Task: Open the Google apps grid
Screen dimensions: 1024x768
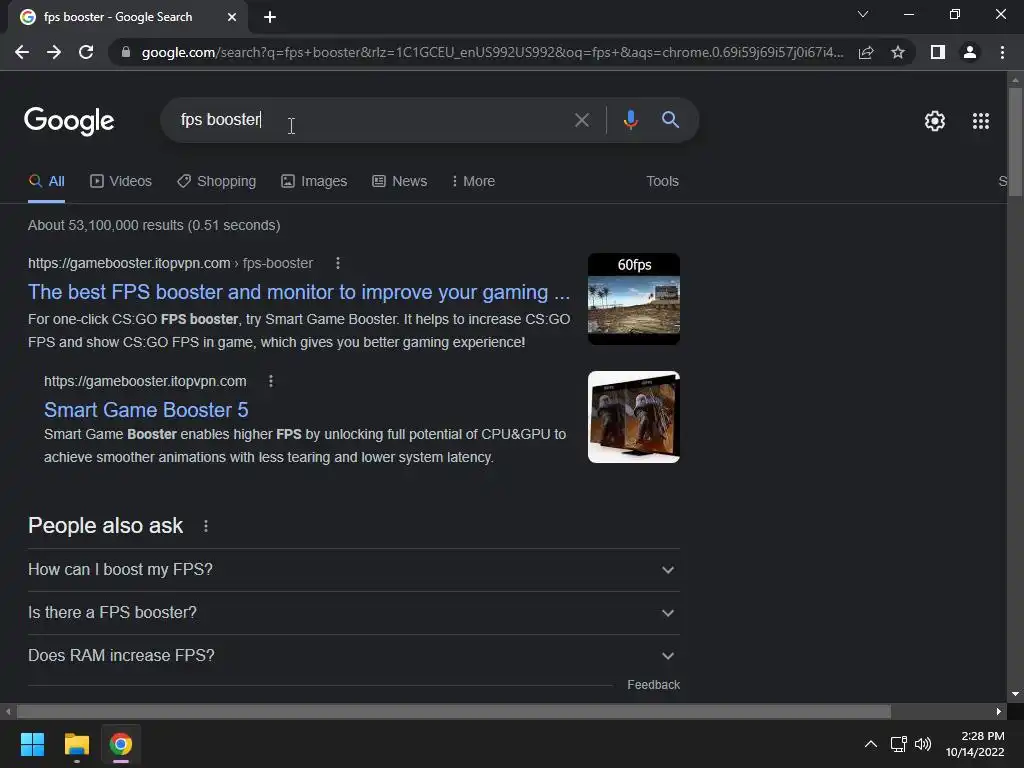Action: pos(980,121)
